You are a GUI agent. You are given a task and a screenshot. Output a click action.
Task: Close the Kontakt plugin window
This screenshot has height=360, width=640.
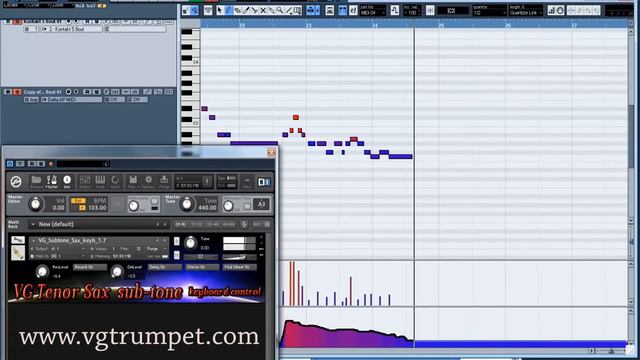271,152
